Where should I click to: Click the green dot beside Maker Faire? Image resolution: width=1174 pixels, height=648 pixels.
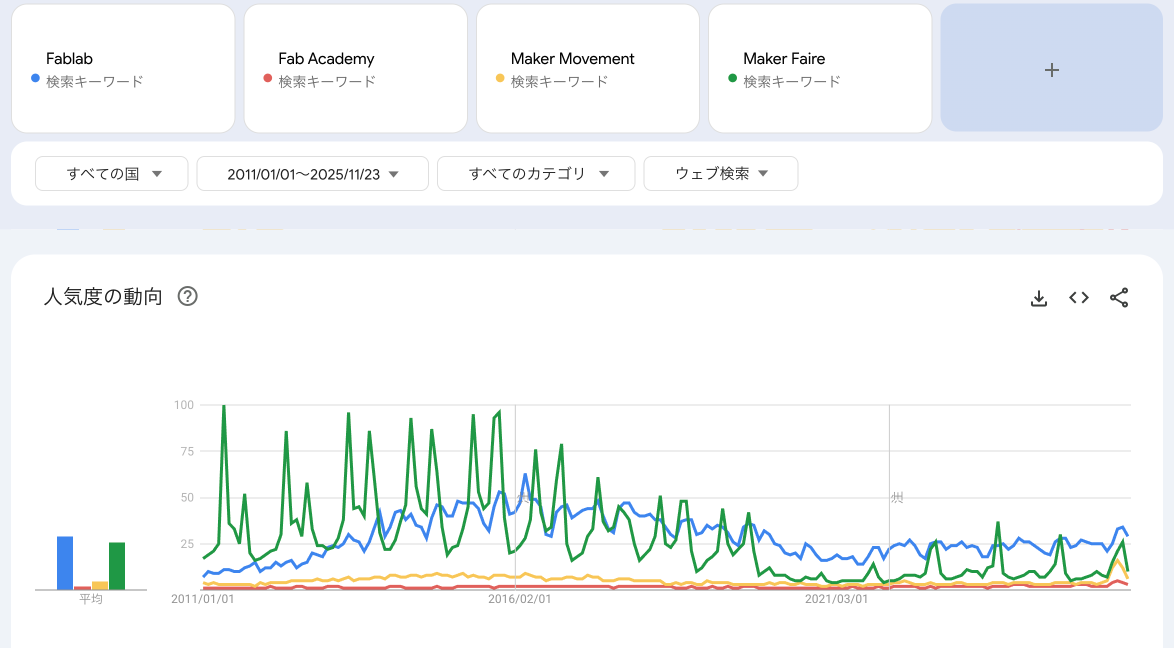pyautogui.click(x=732, y=78)
